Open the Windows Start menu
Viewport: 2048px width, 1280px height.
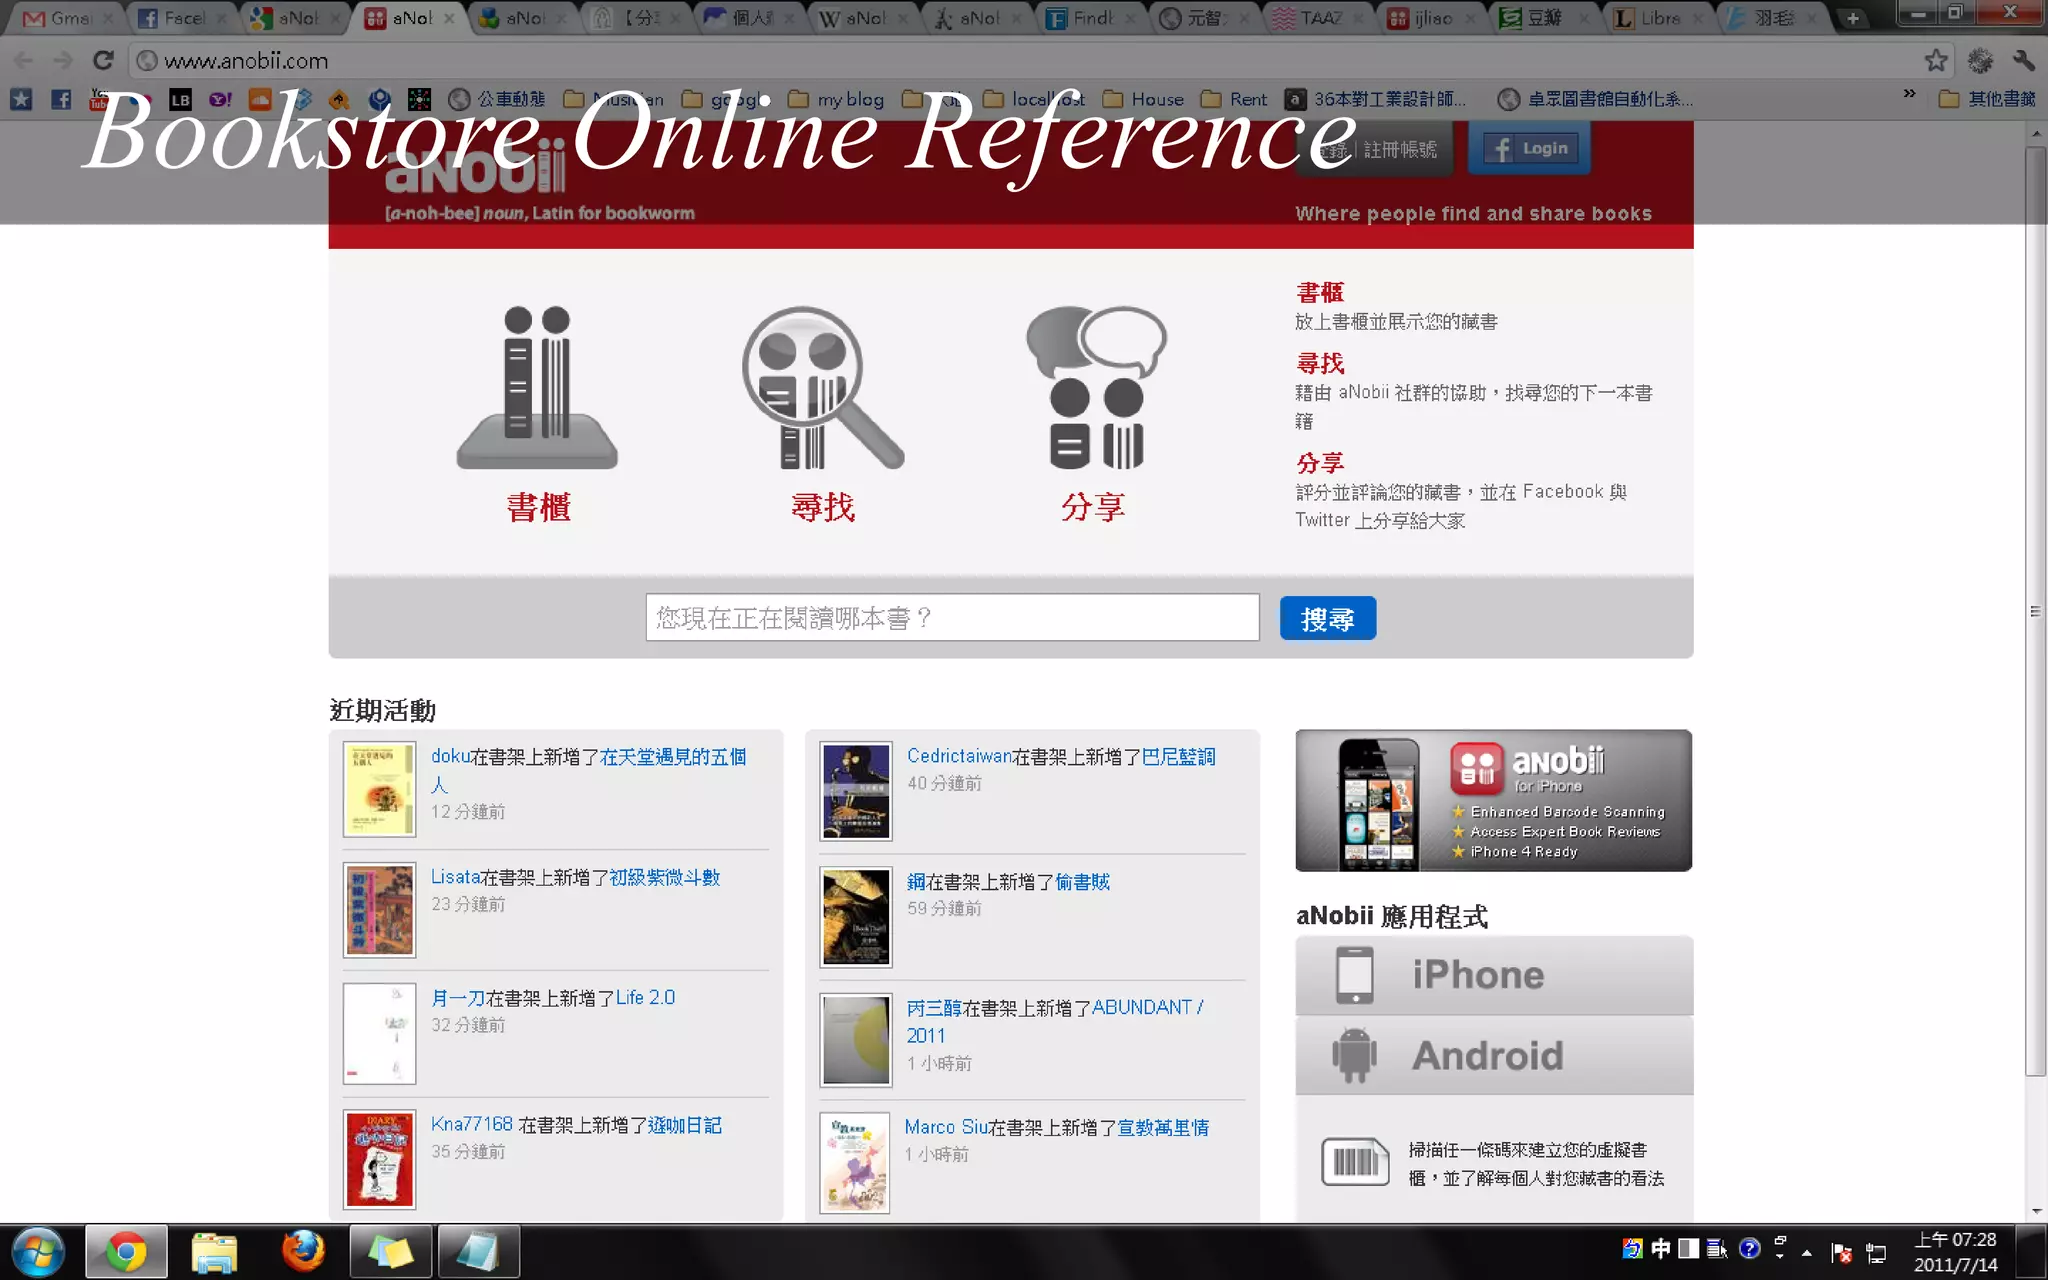point(38,1252)
